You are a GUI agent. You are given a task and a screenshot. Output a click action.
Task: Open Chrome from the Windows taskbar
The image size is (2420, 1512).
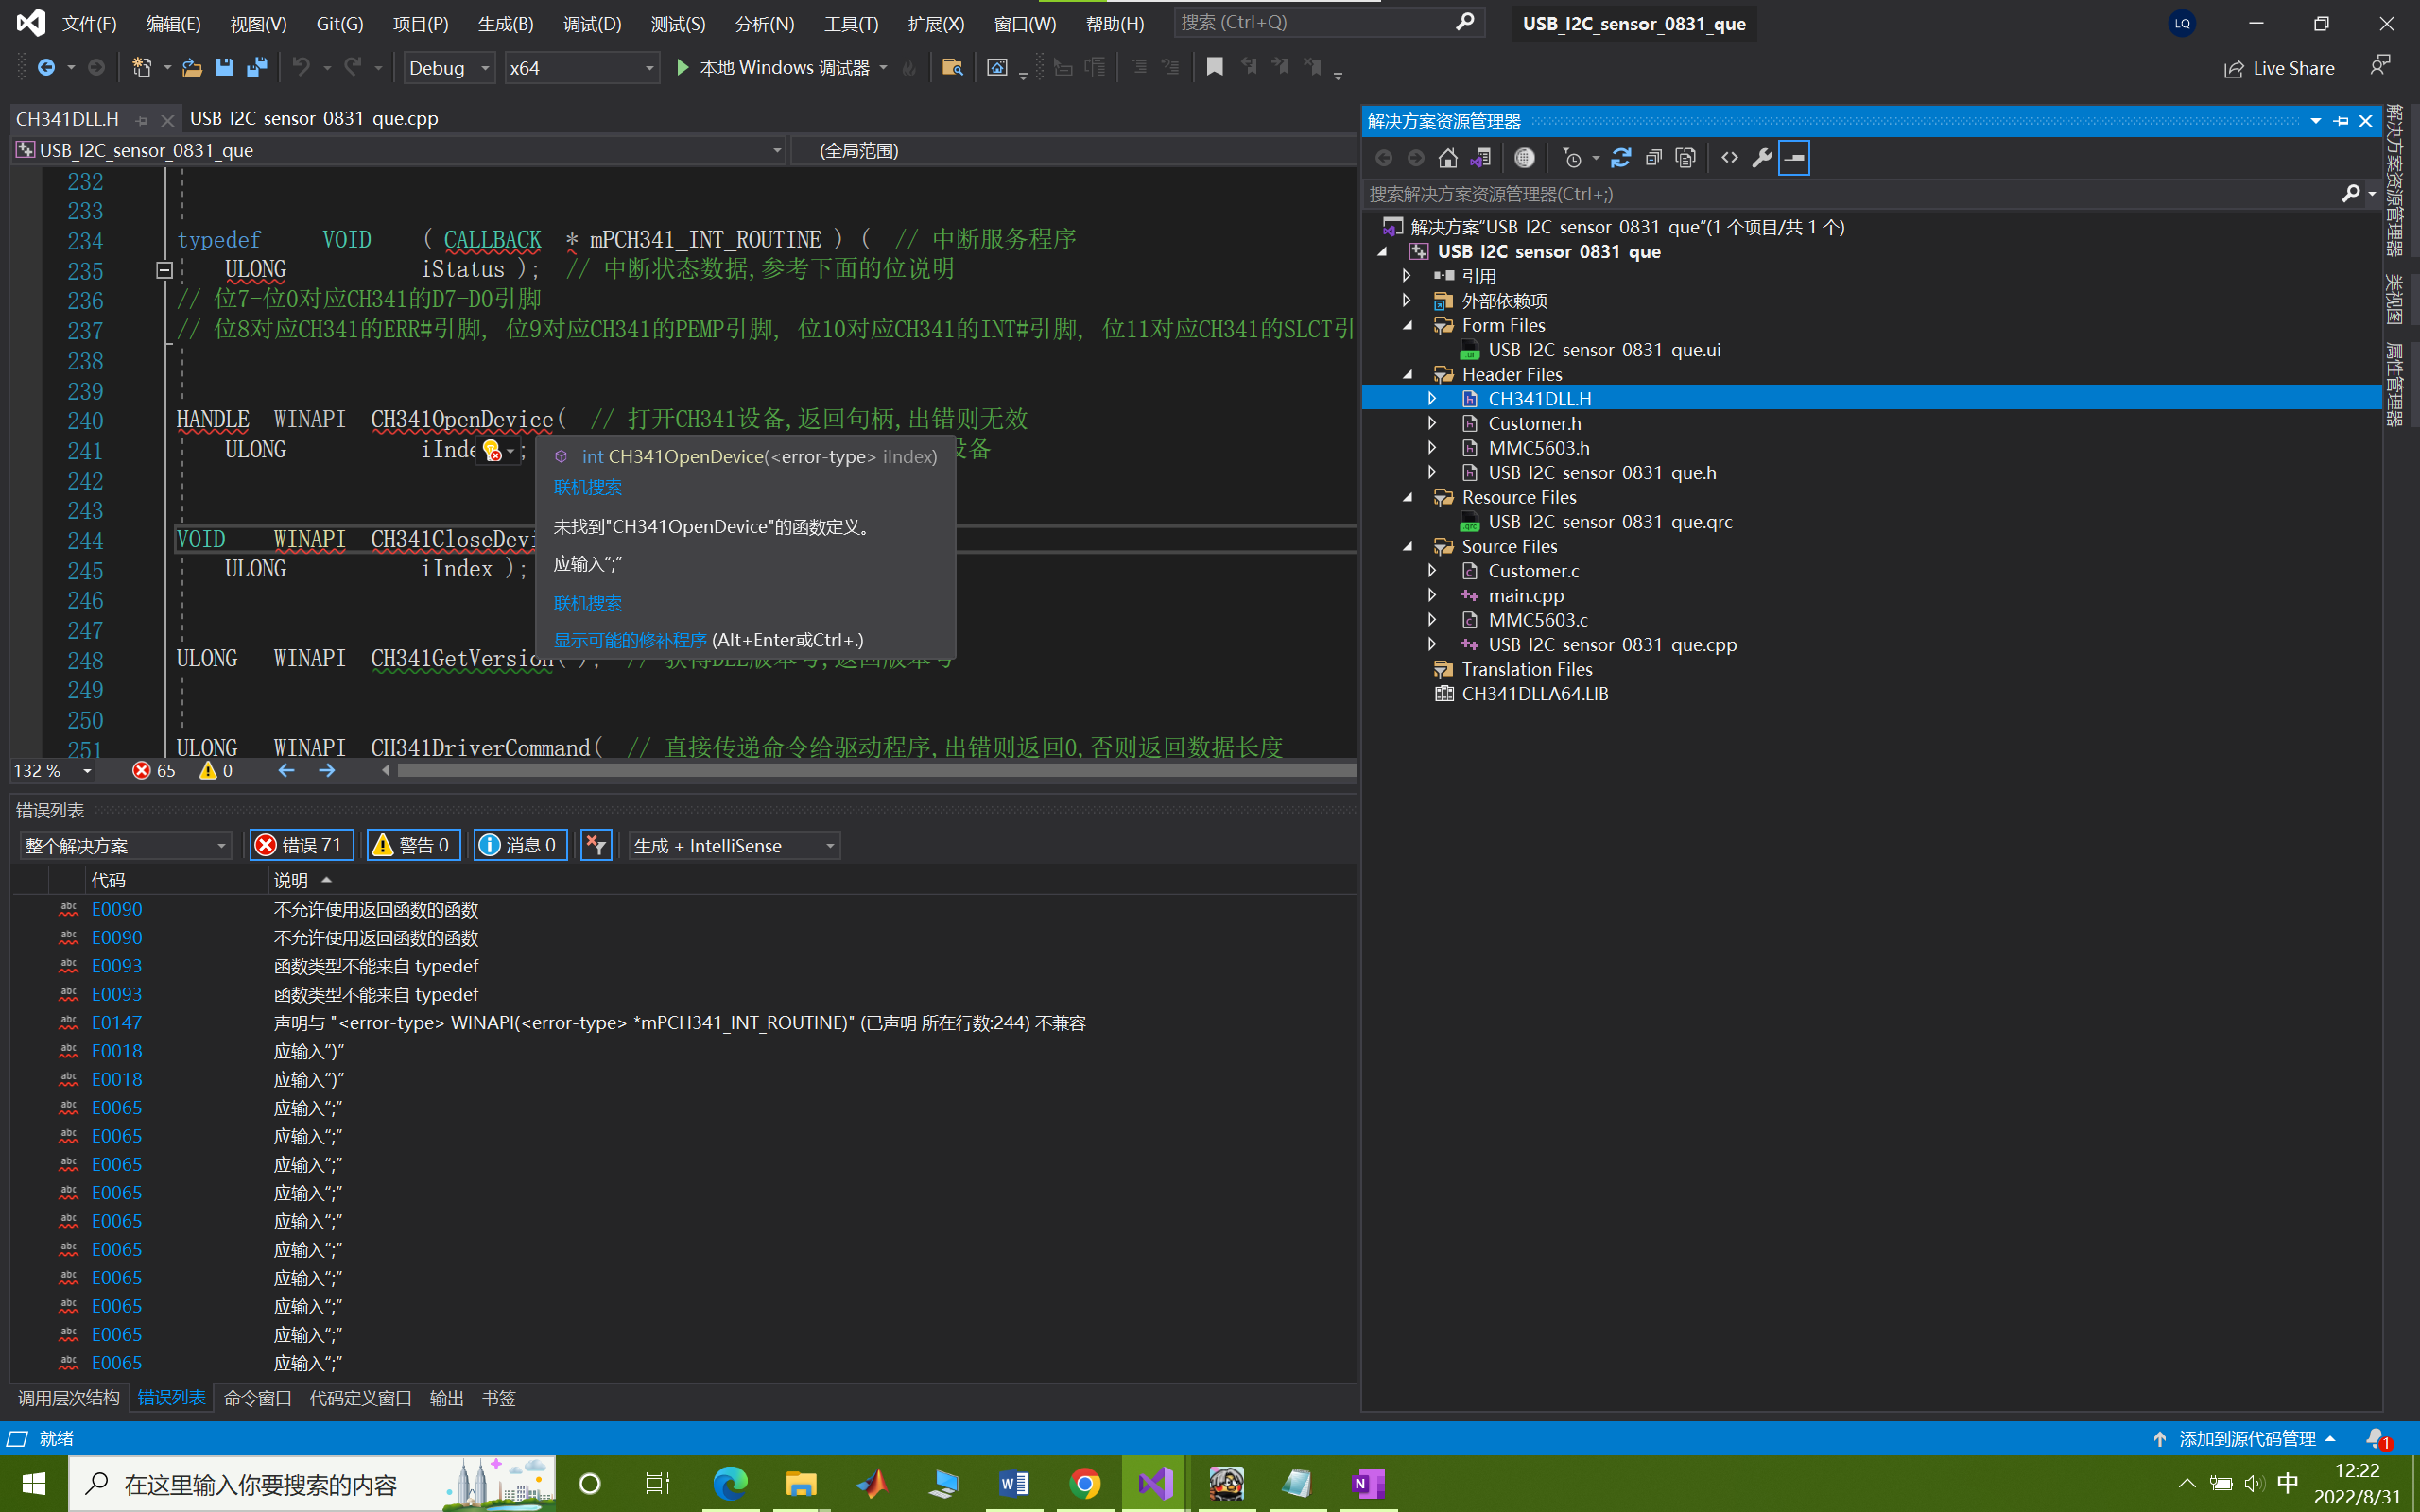click(x=1084, y=1484)
